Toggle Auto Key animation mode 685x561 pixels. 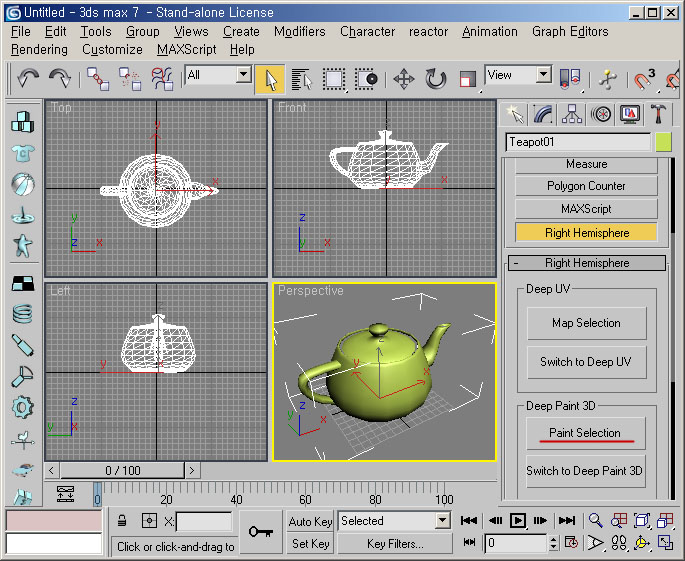[310, 521]
